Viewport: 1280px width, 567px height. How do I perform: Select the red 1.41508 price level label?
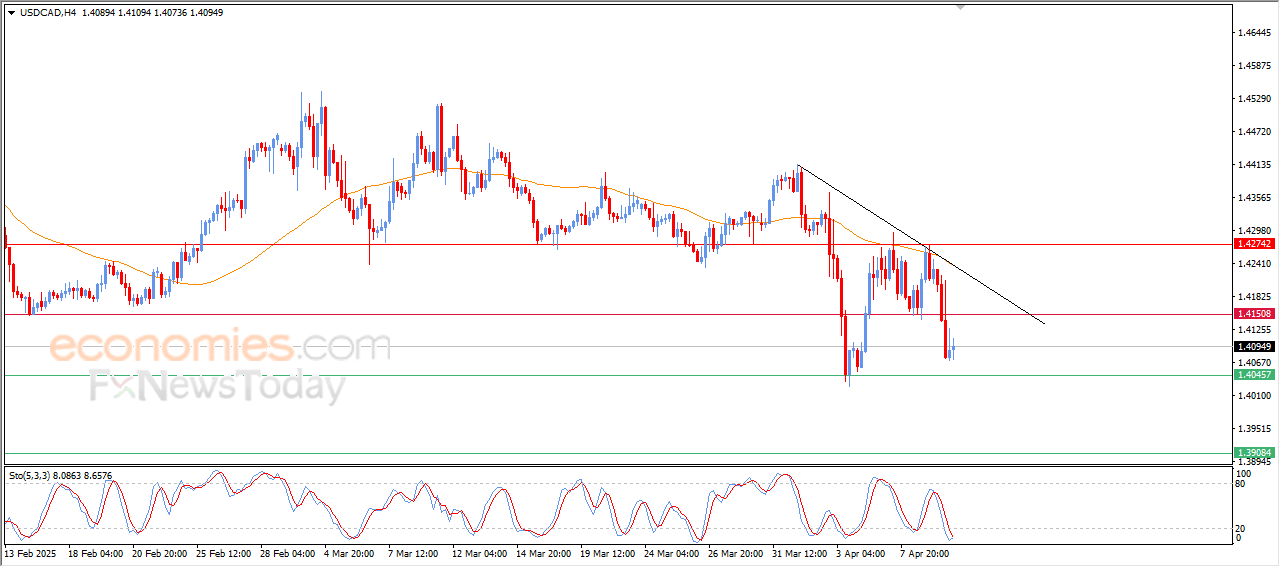(1253, 314)
